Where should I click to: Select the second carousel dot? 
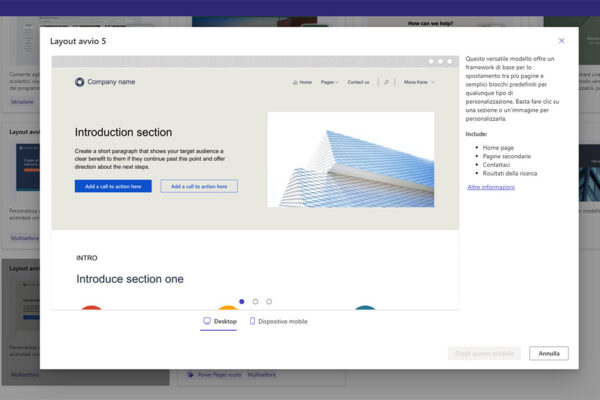coord(255,302)
